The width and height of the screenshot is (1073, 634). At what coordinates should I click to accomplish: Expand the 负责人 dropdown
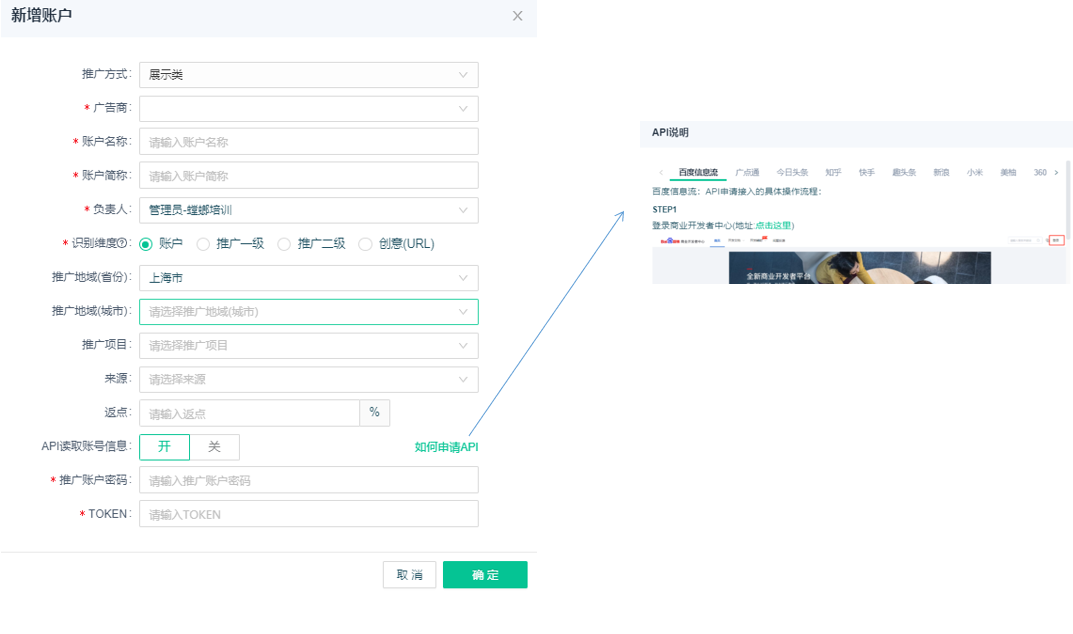308,210
